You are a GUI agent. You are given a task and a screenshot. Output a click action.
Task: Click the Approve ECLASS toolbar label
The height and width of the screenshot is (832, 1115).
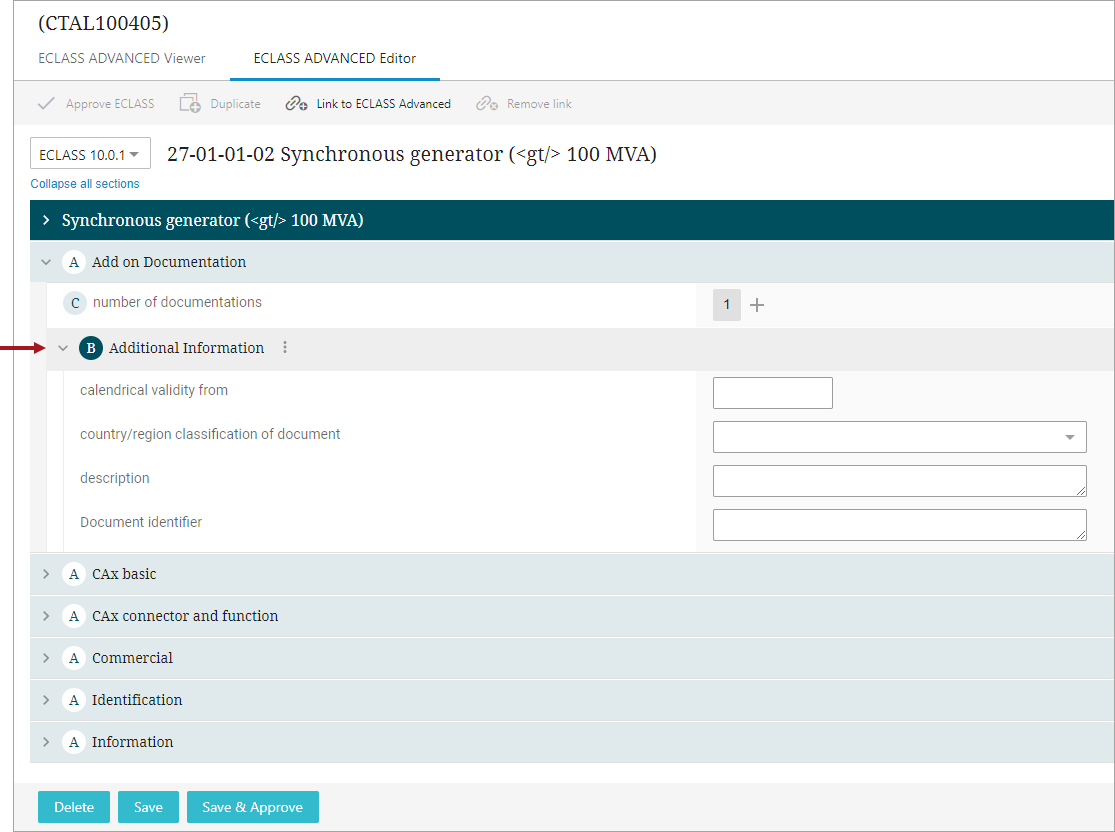[x=110, y=104]
